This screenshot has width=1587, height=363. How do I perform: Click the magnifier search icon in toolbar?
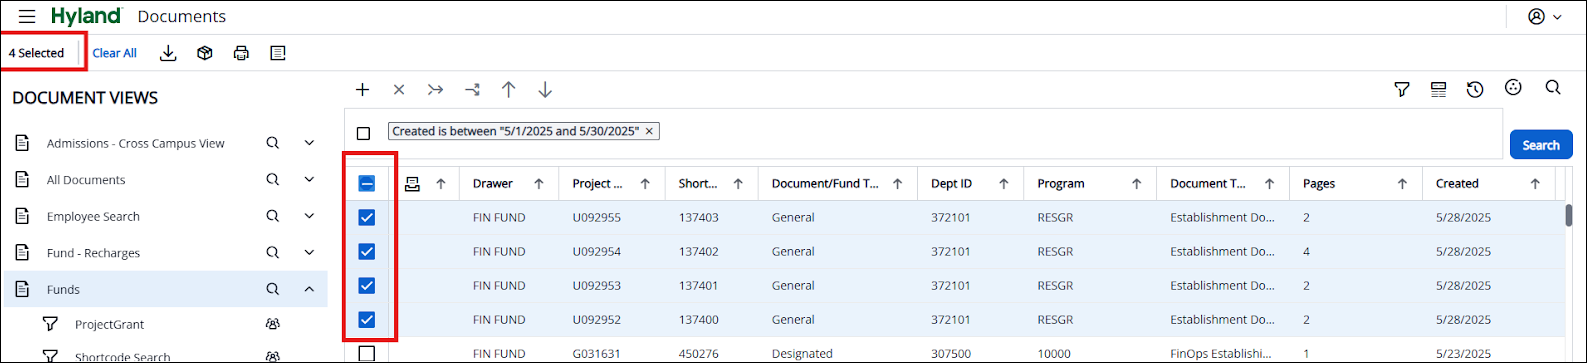pos(1553,88)
